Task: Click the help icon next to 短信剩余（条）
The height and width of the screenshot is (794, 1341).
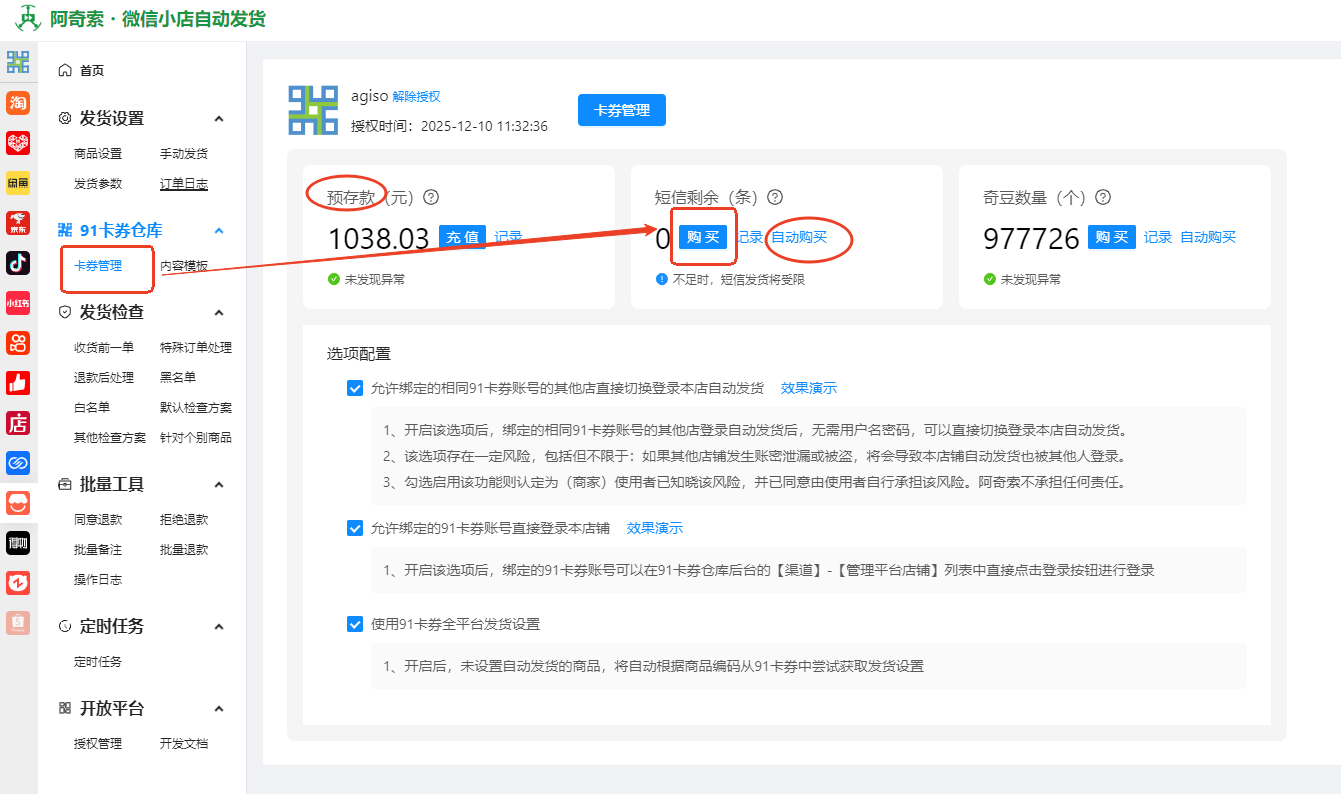Action: [774, 198]
